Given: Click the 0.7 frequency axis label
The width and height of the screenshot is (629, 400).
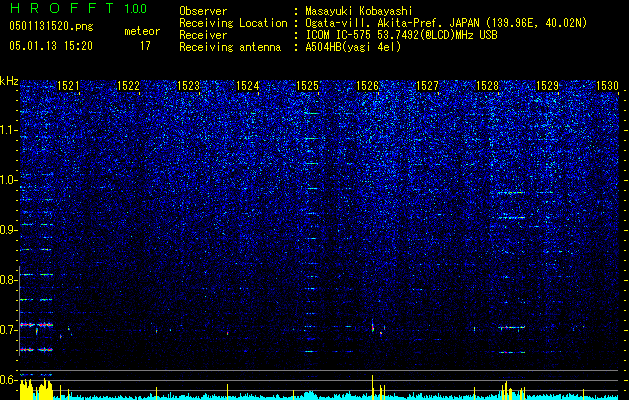Looking at the screenshot, I should (9, 329).
